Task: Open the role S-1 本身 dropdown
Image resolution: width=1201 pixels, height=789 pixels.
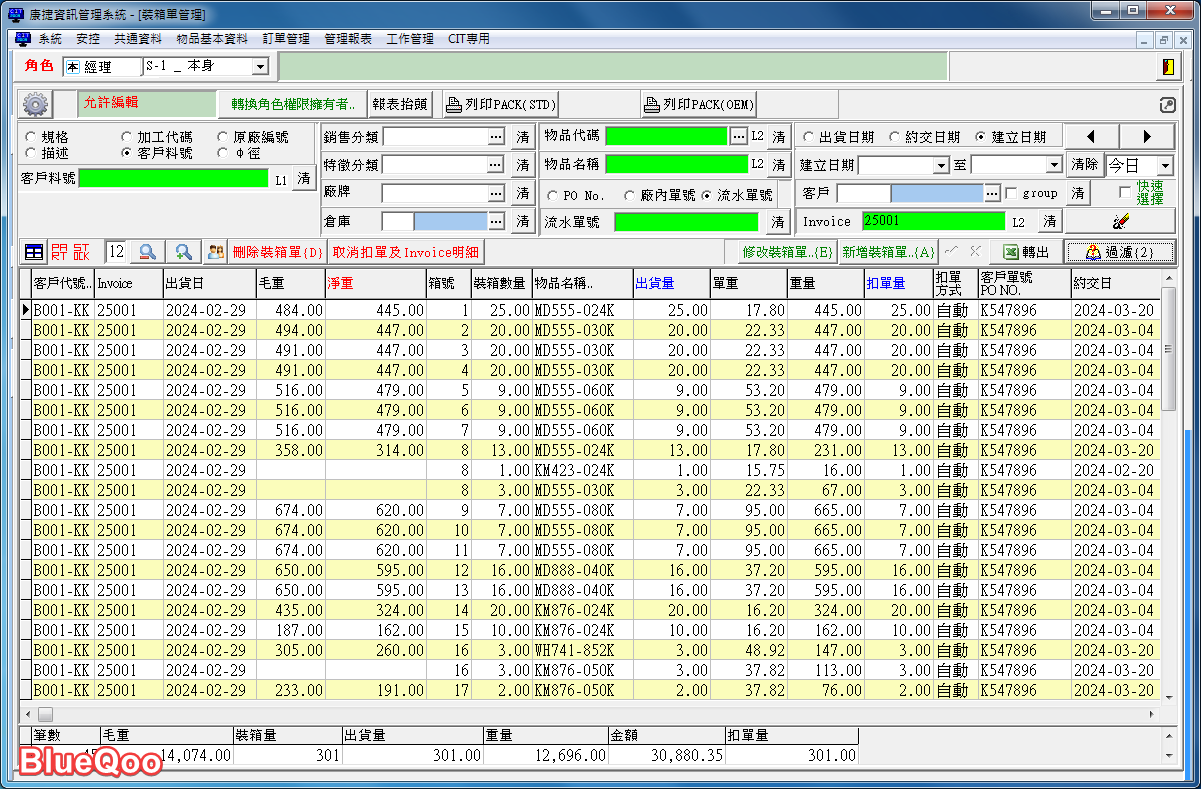Action: coord(260,67)
